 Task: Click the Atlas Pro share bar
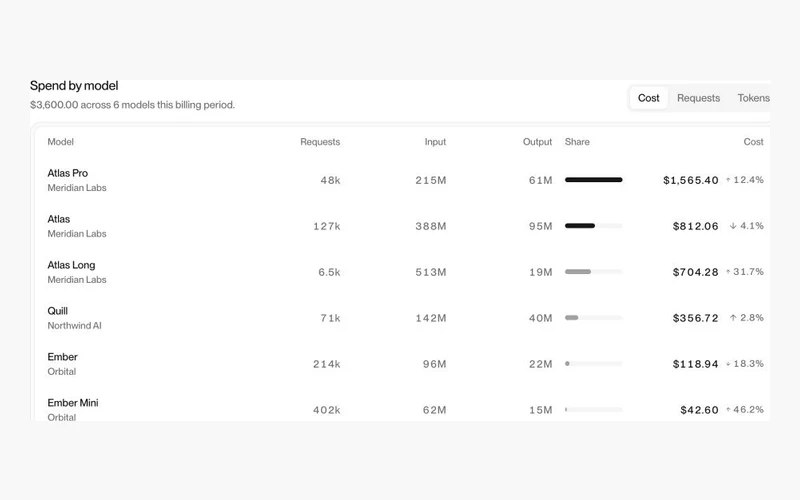(593, 180)
